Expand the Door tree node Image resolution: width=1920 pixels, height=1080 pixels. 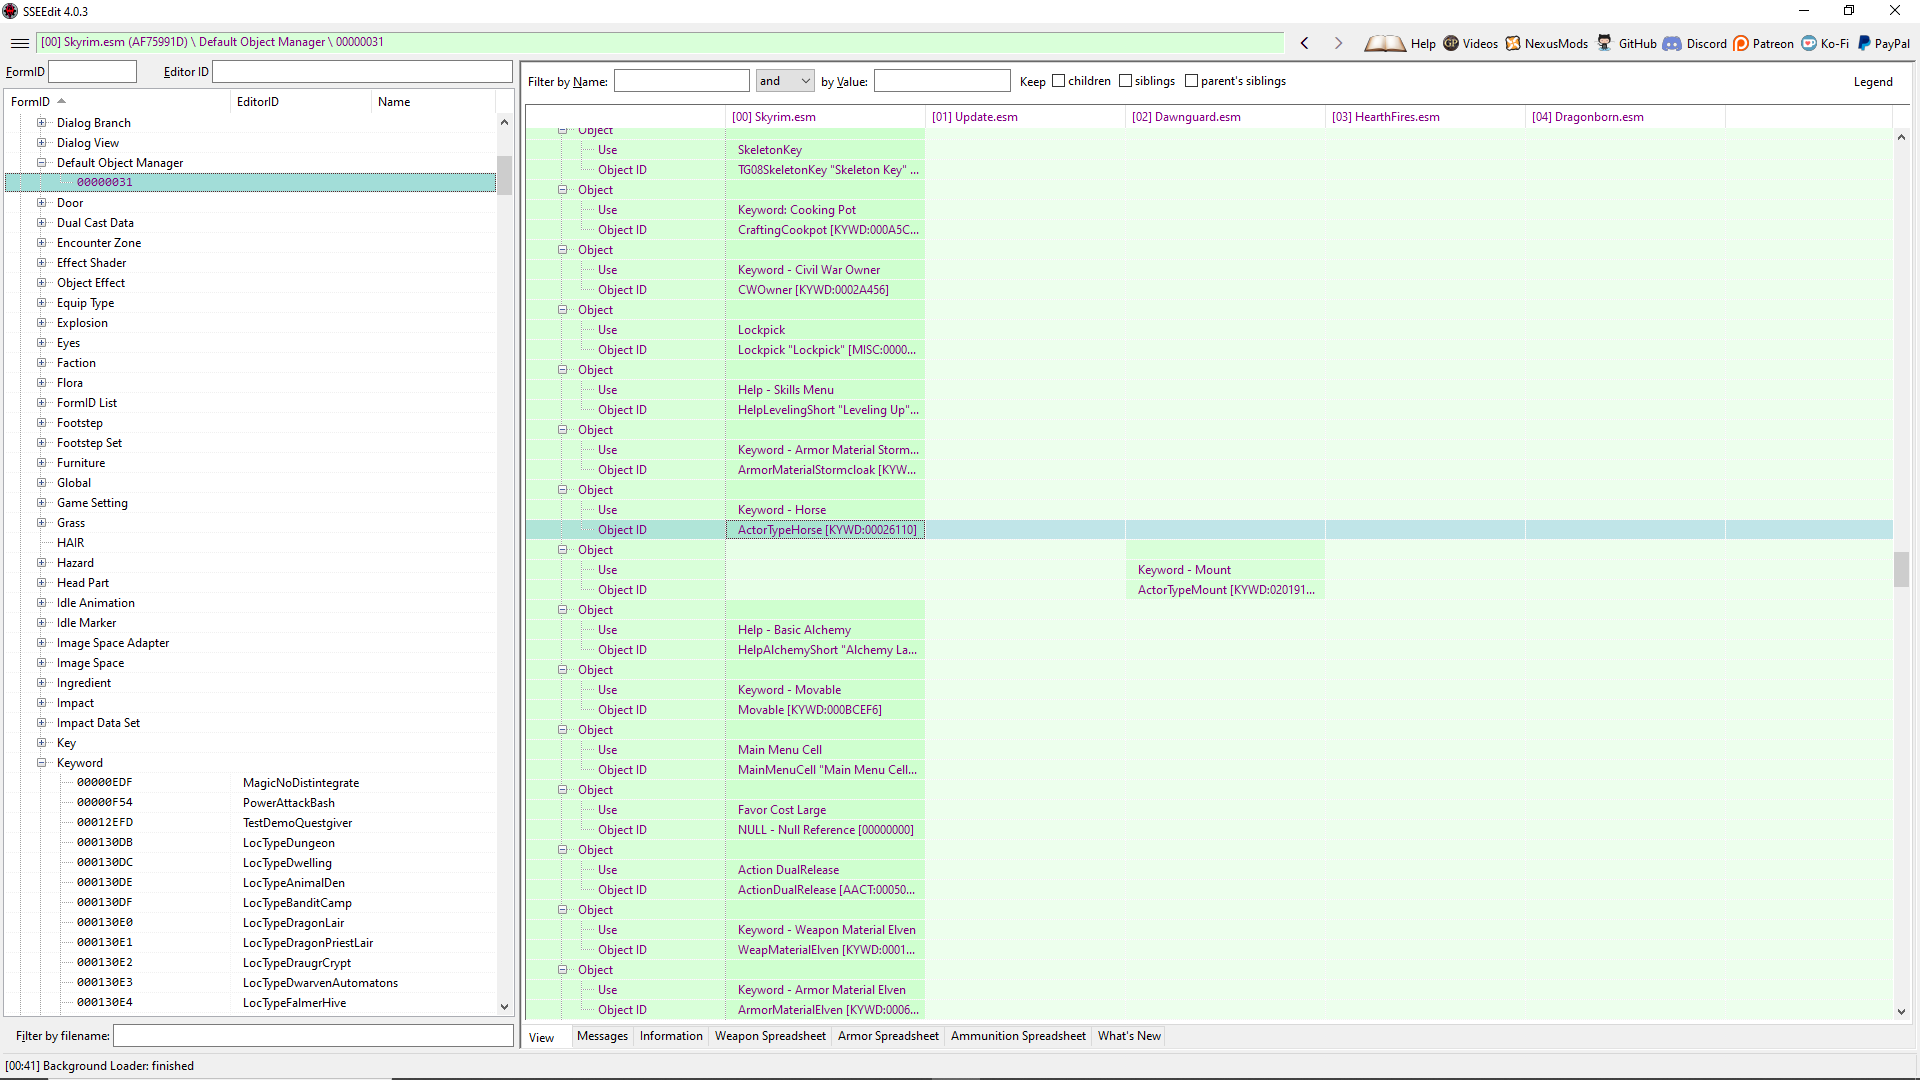42,203
